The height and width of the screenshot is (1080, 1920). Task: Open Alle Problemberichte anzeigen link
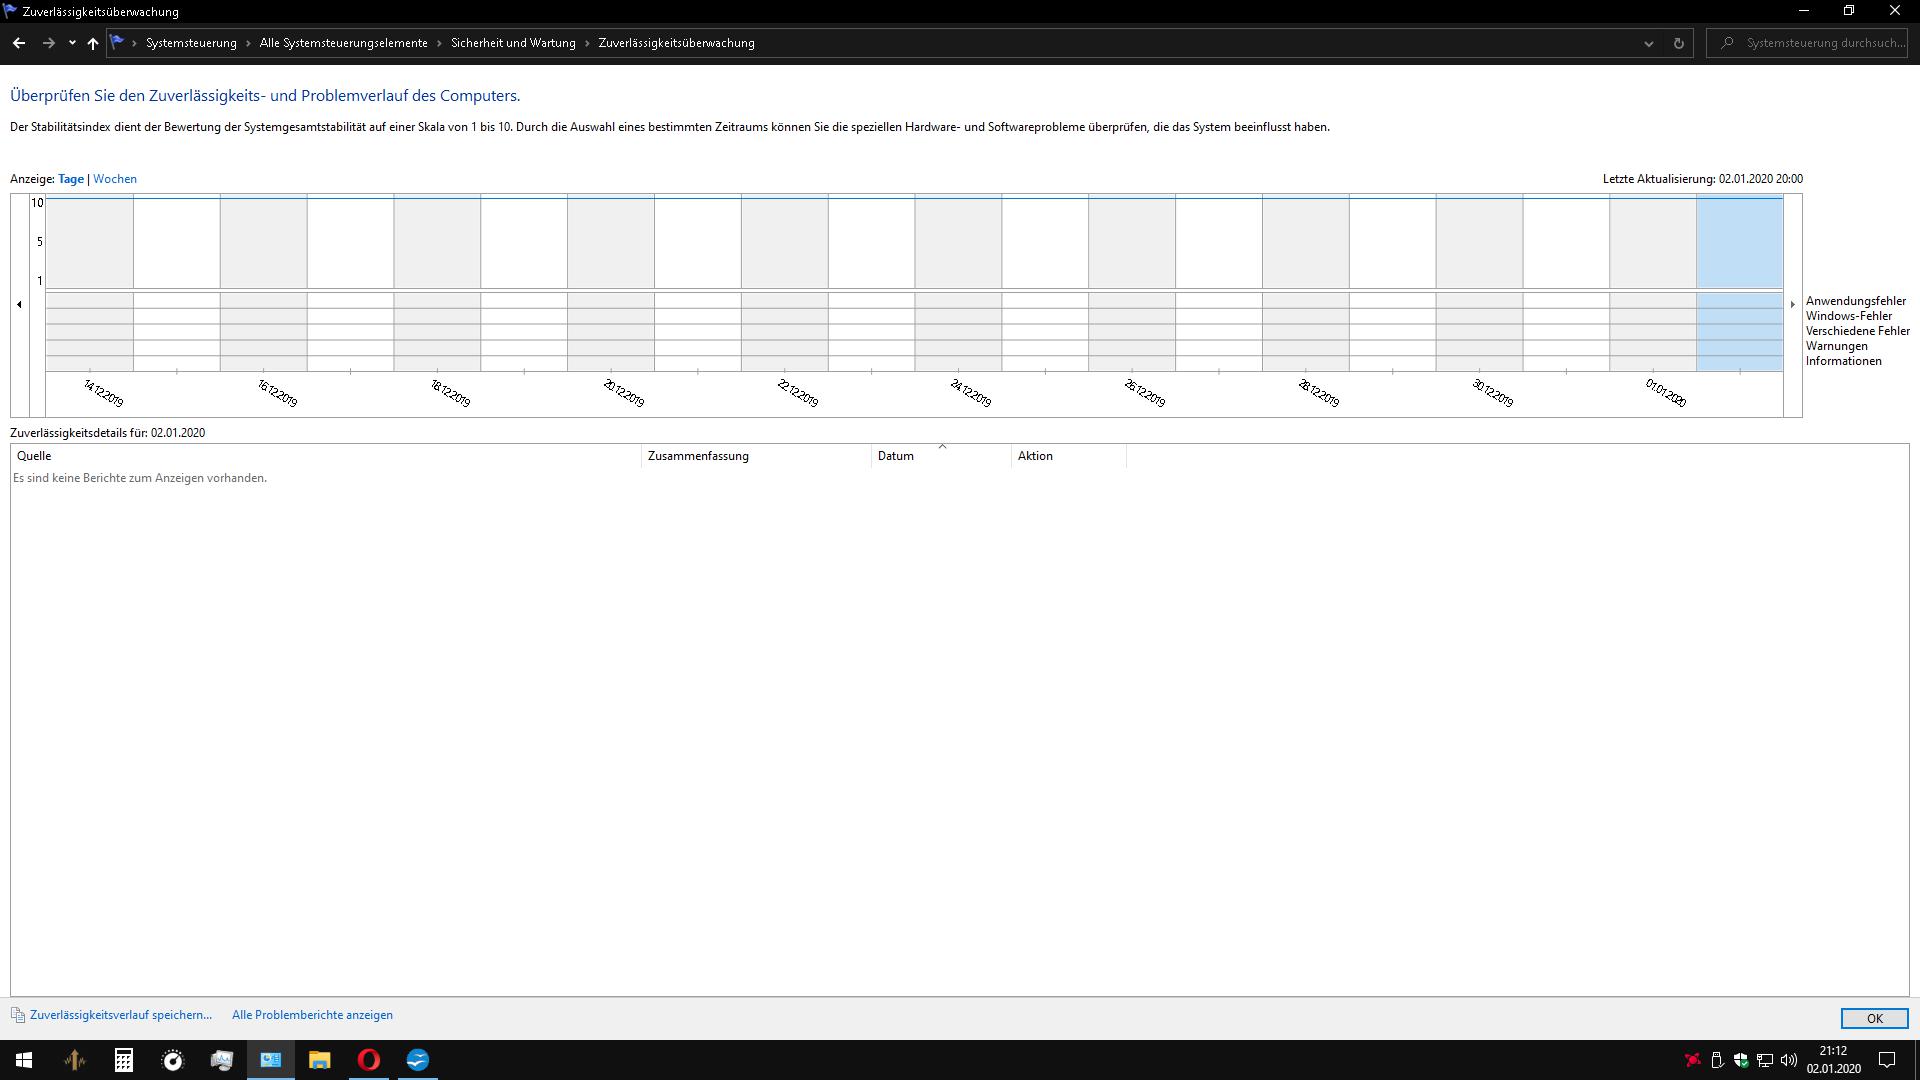[x=312, y=1015]
